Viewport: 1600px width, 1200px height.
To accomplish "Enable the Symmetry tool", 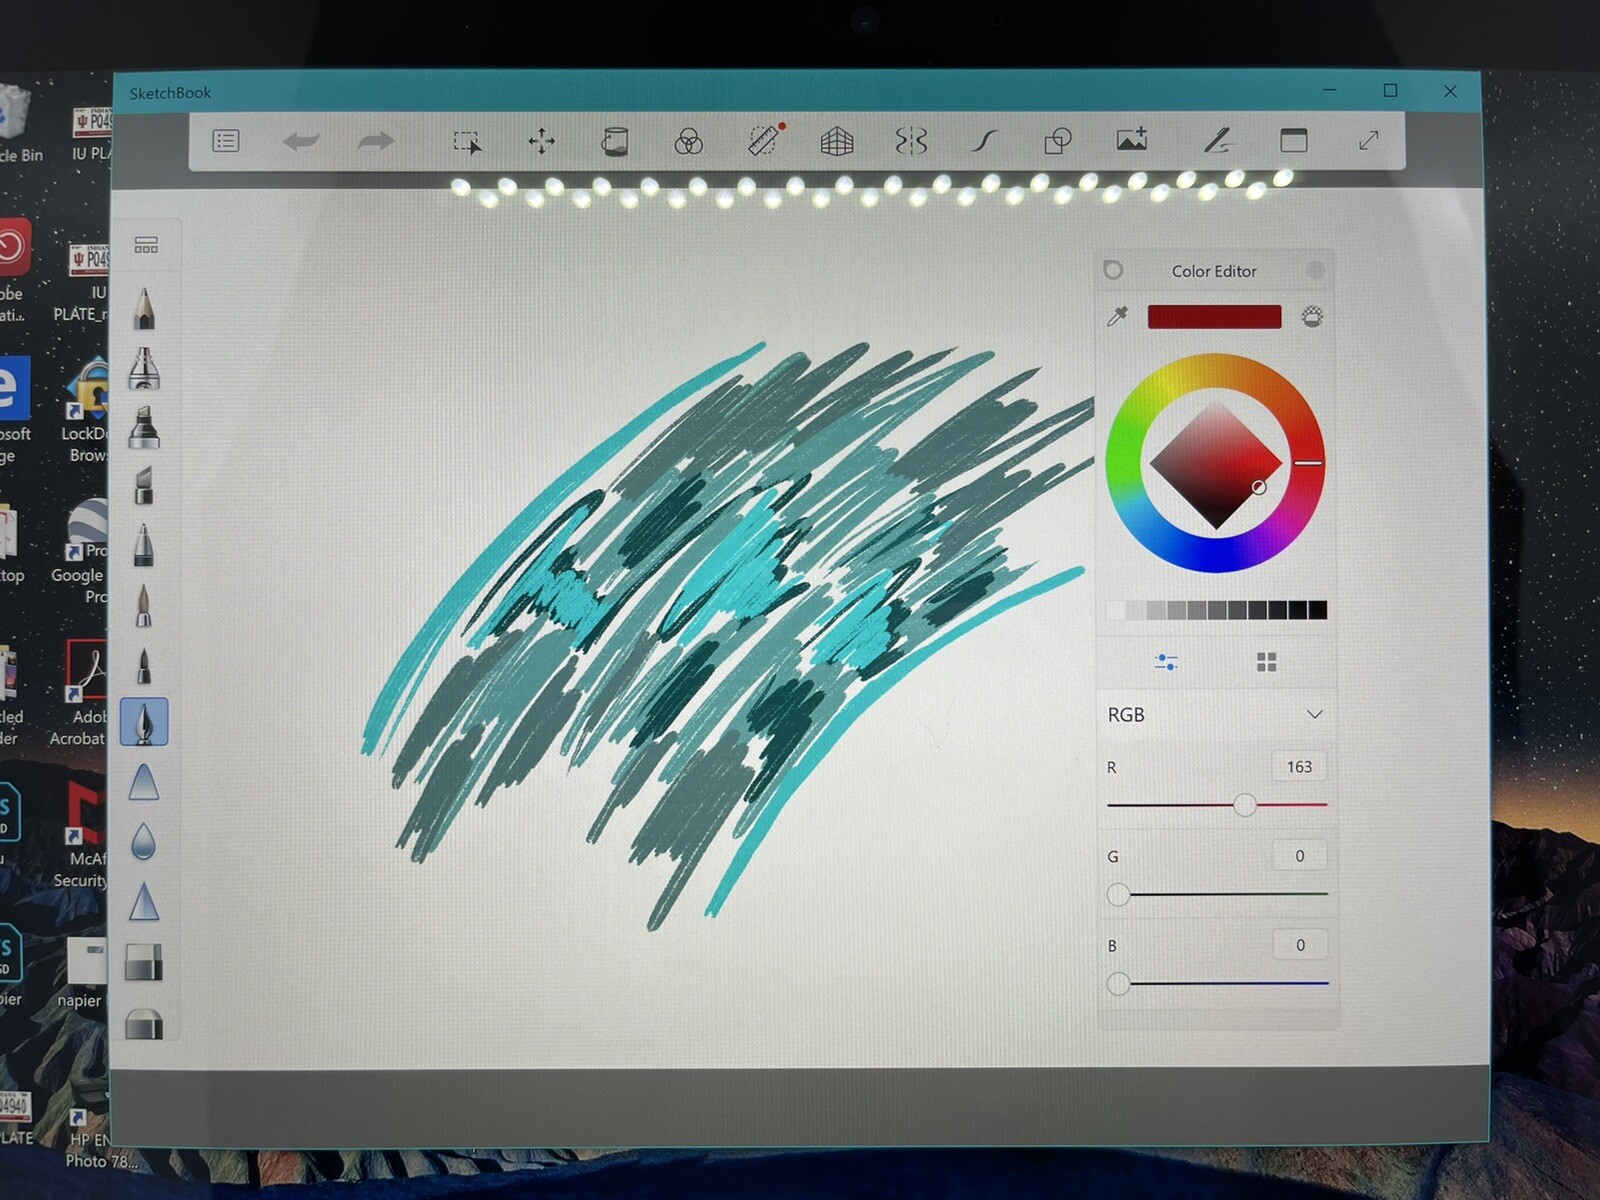I will 911,141.
